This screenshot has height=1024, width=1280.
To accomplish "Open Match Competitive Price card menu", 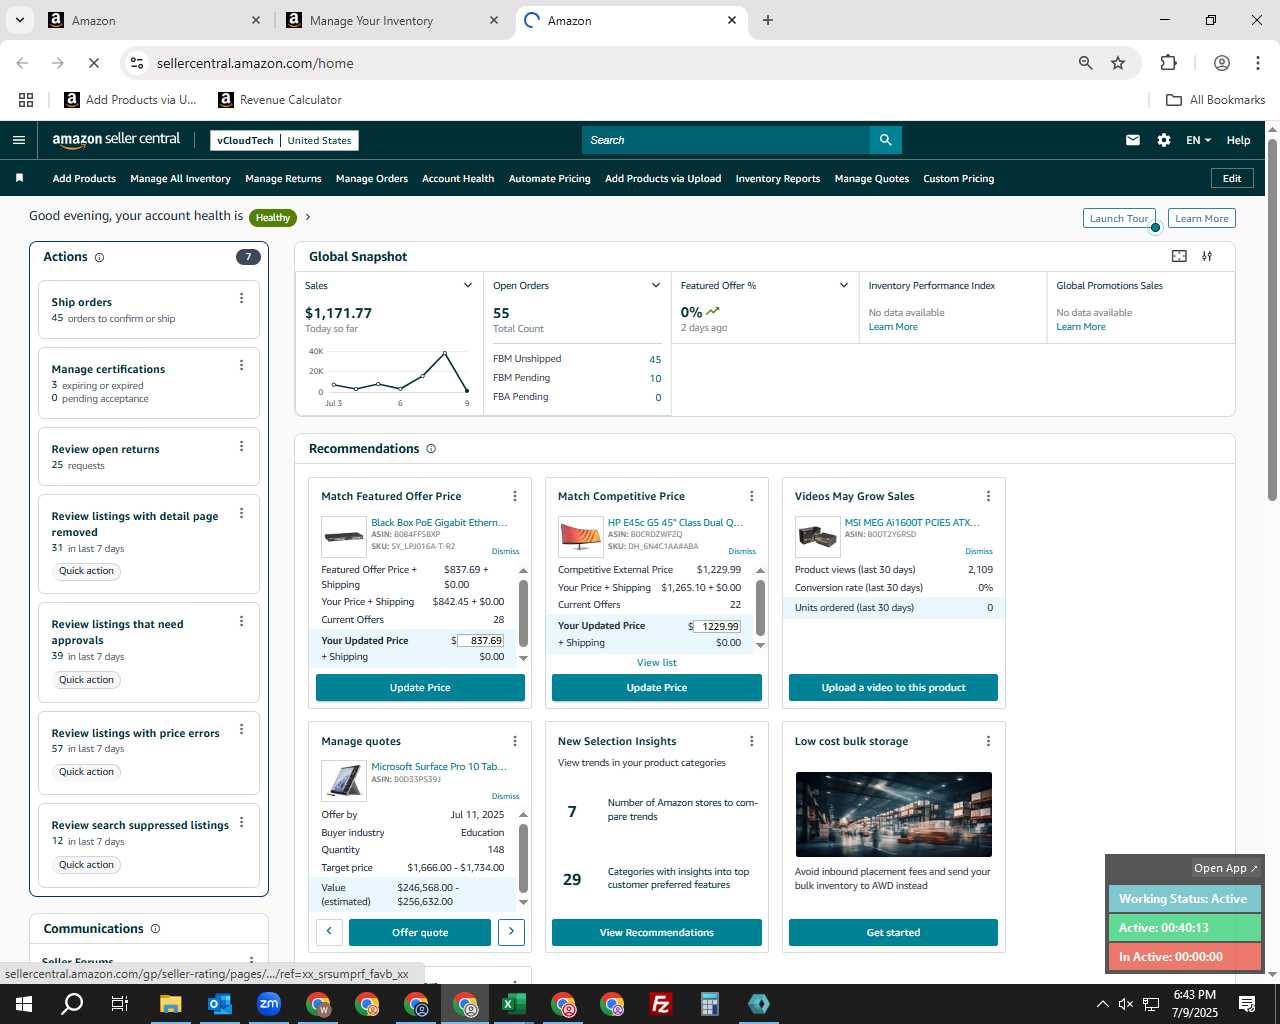I will [x=752, y=496].
